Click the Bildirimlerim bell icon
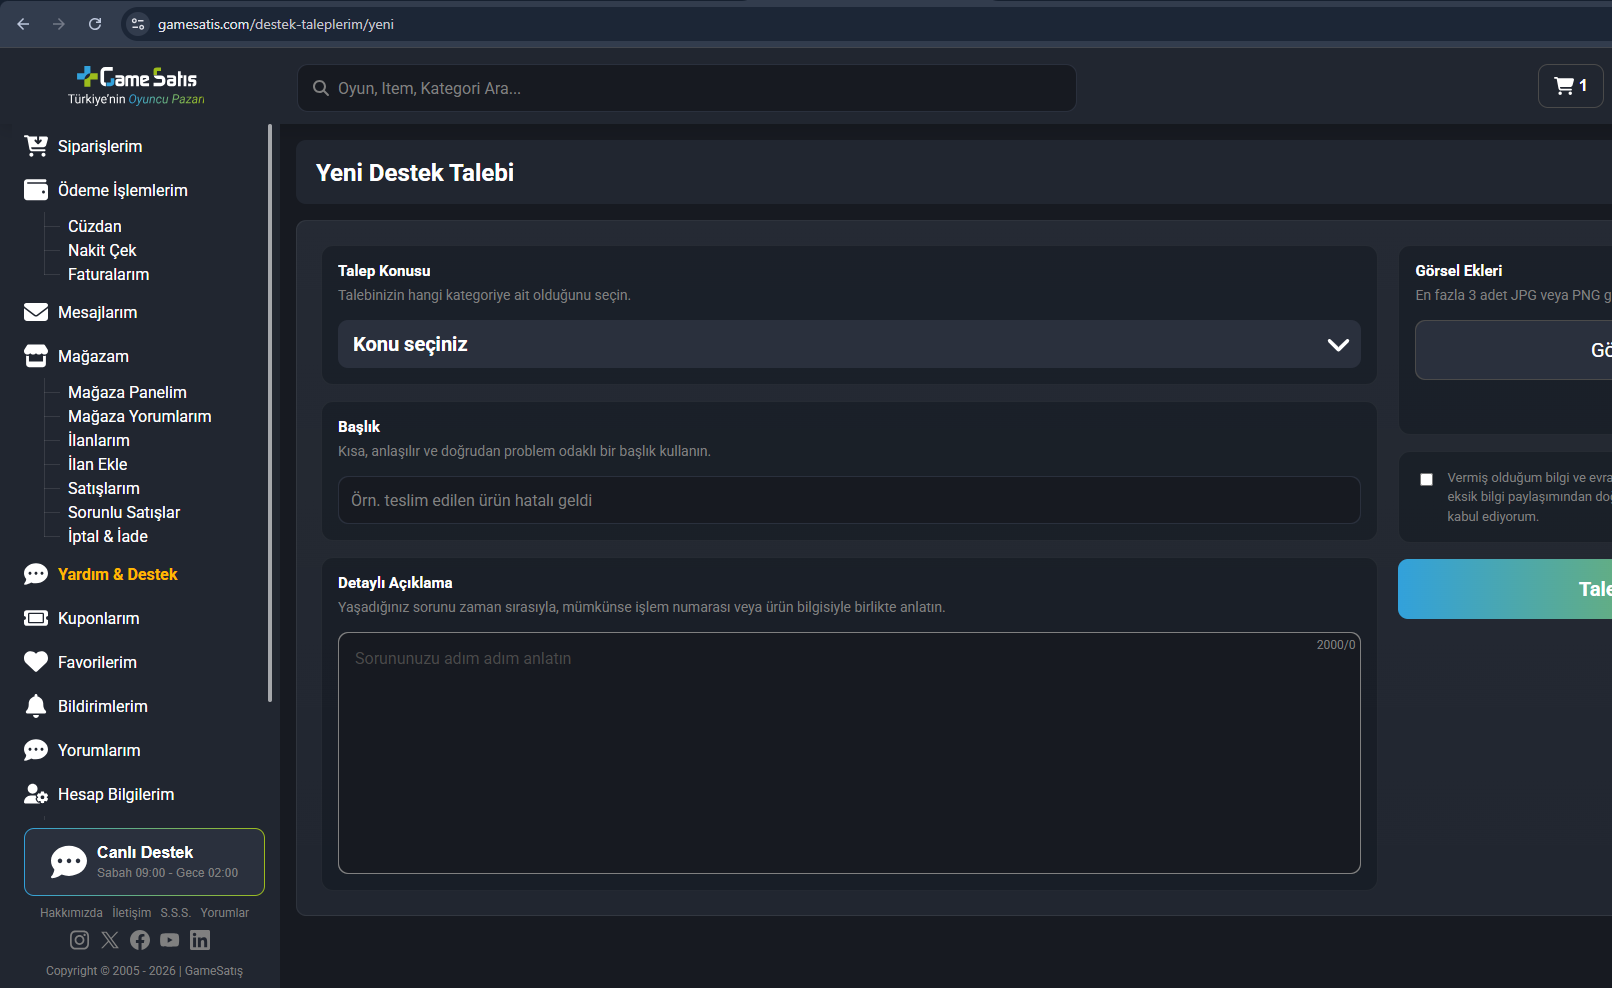 pyautogui.click(x=36, y=706)
